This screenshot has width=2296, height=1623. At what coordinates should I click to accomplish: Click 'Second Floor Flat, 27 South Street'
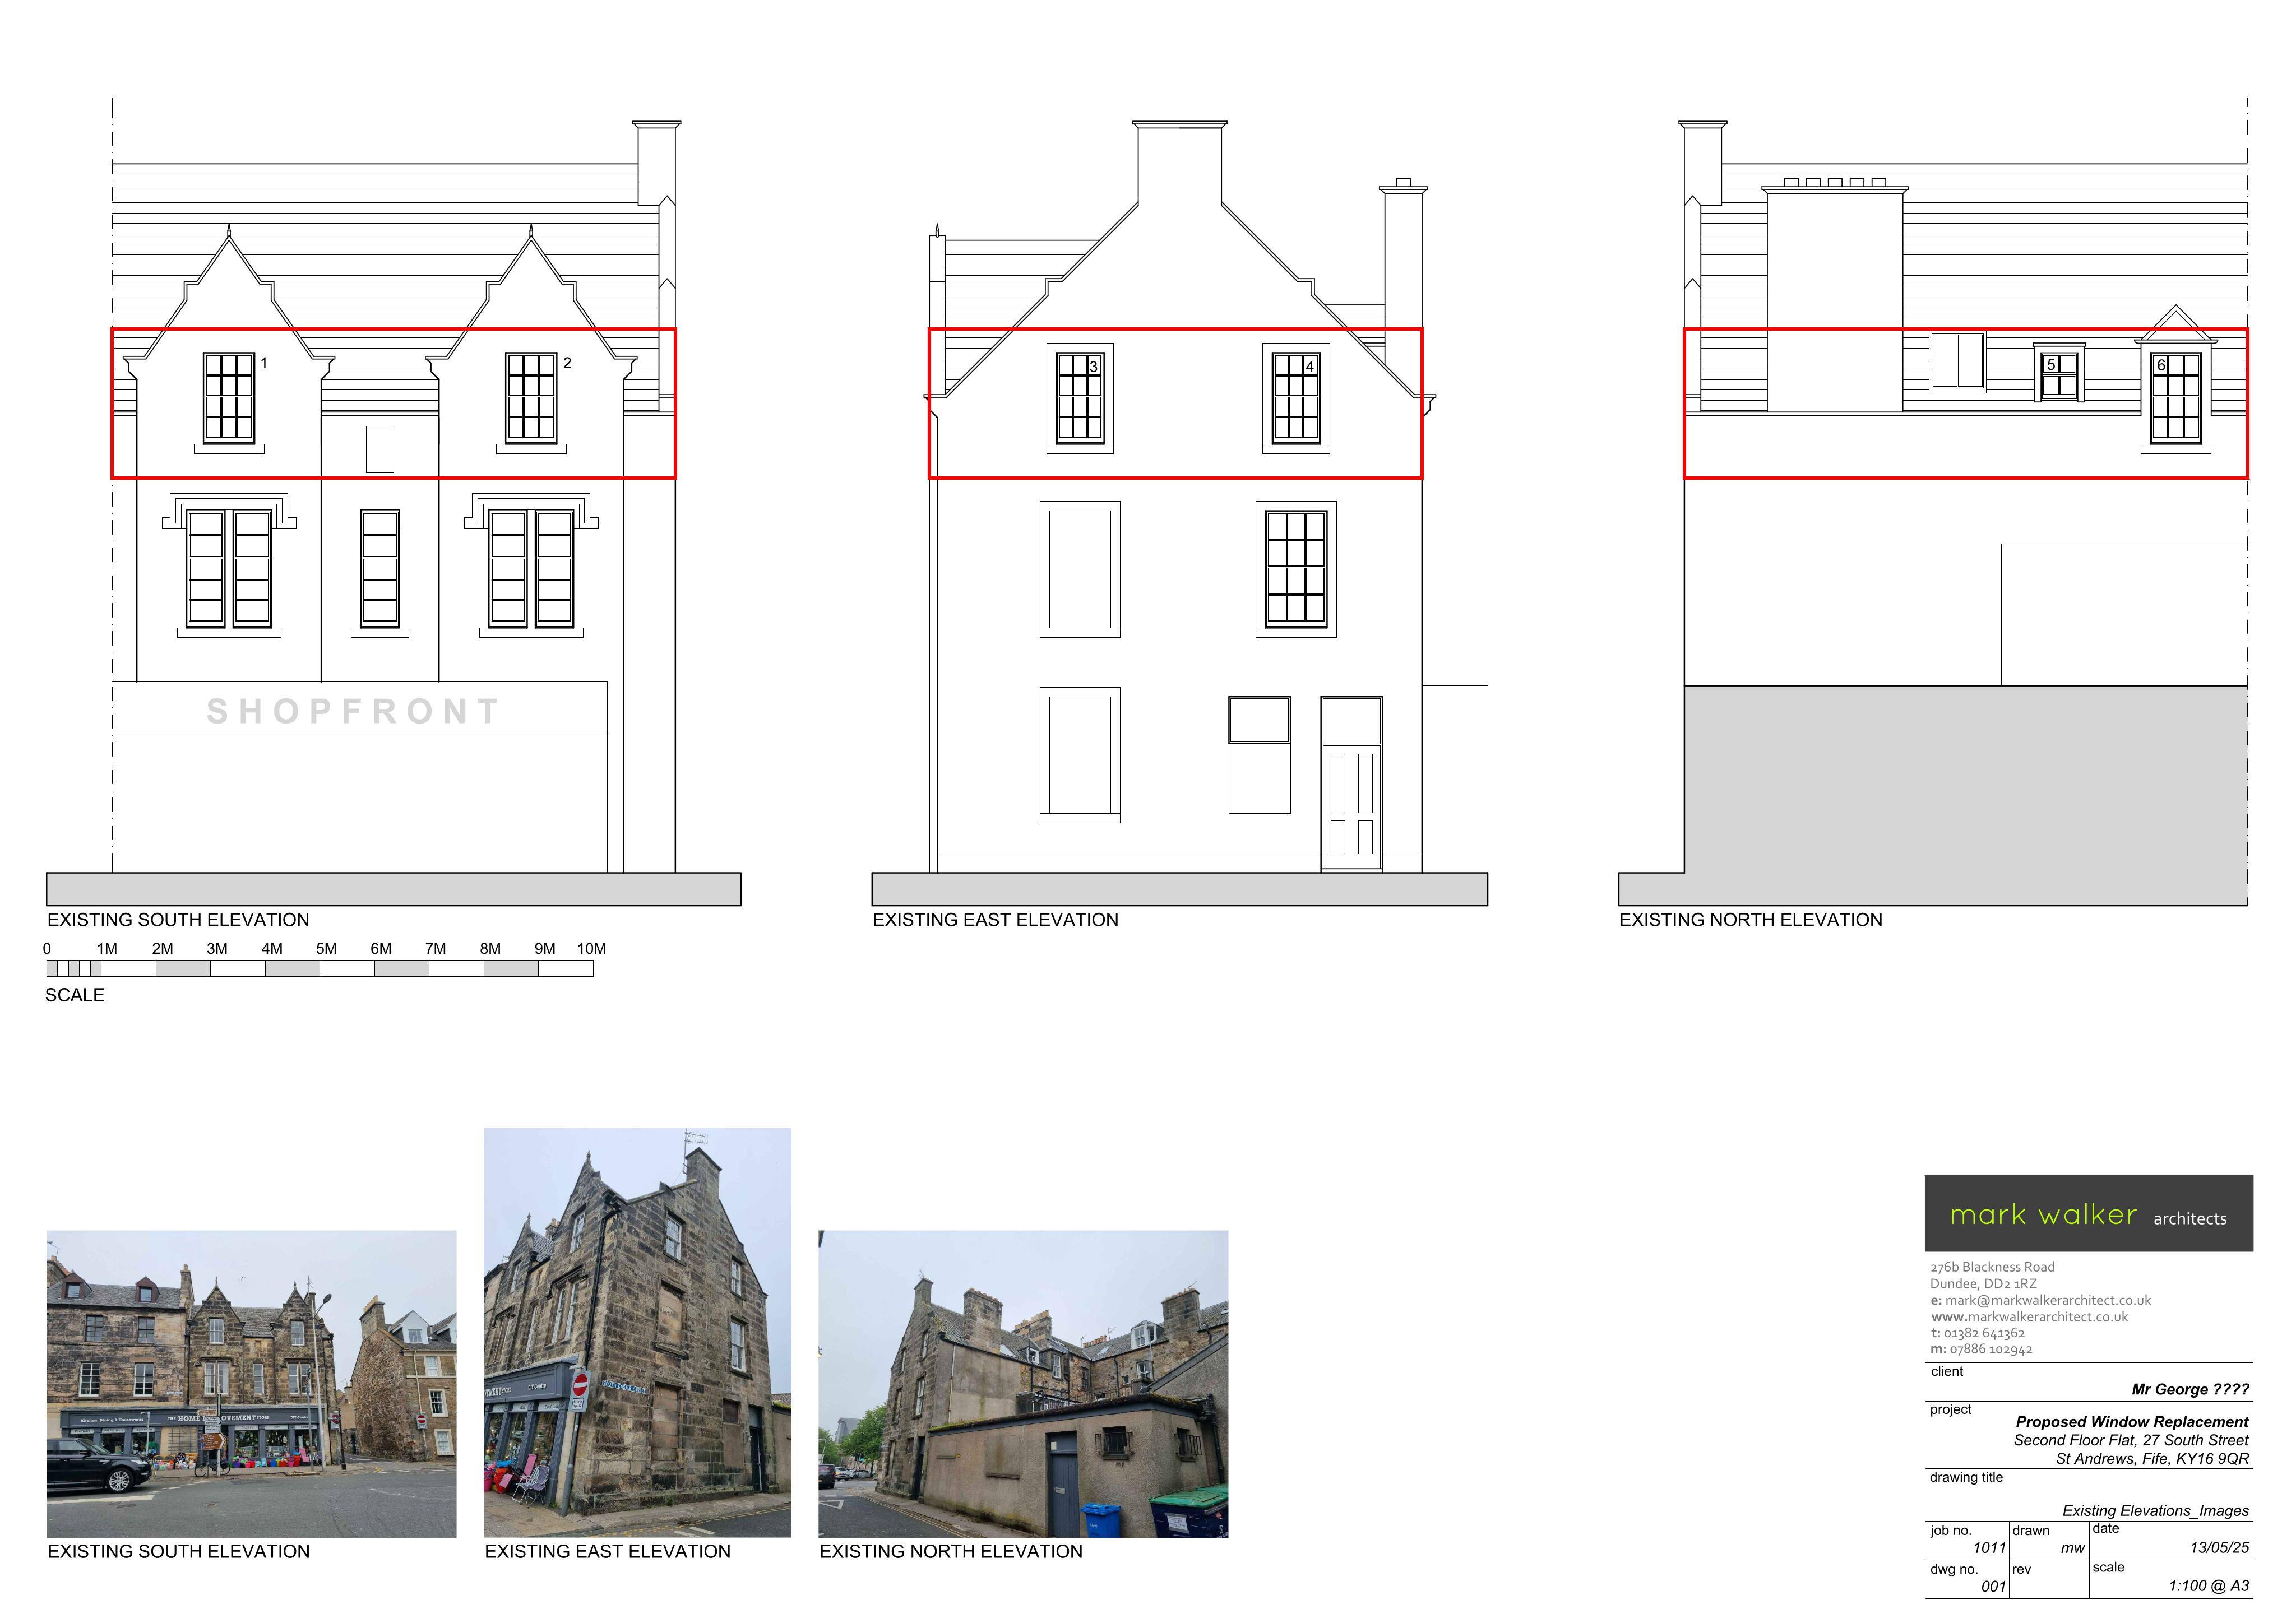pyautogui.click(x=2131, y=1441)
